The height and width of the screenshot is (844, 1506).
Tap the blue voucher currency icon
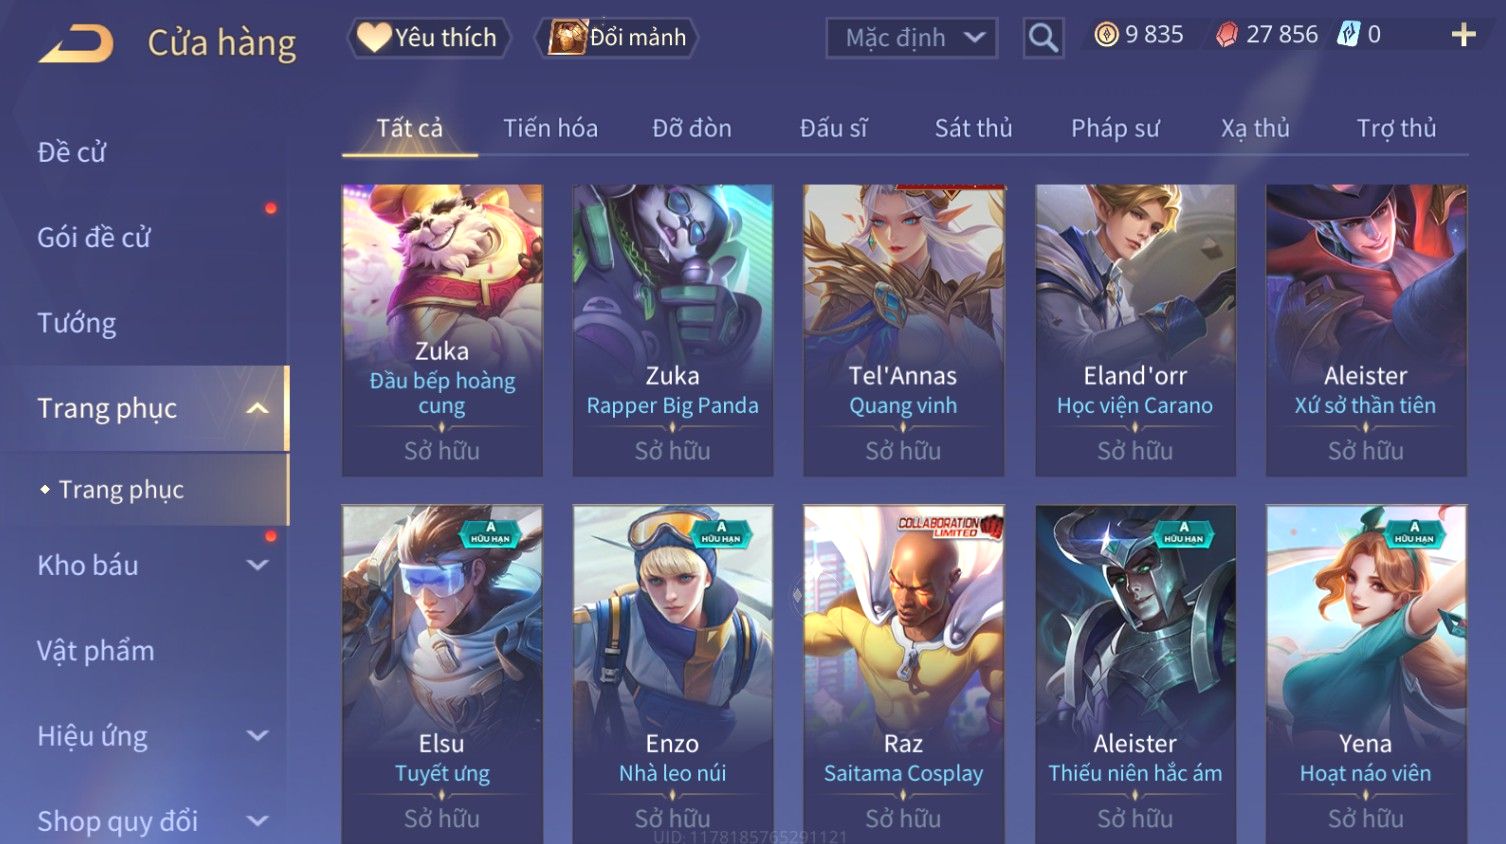point(1349,35)
